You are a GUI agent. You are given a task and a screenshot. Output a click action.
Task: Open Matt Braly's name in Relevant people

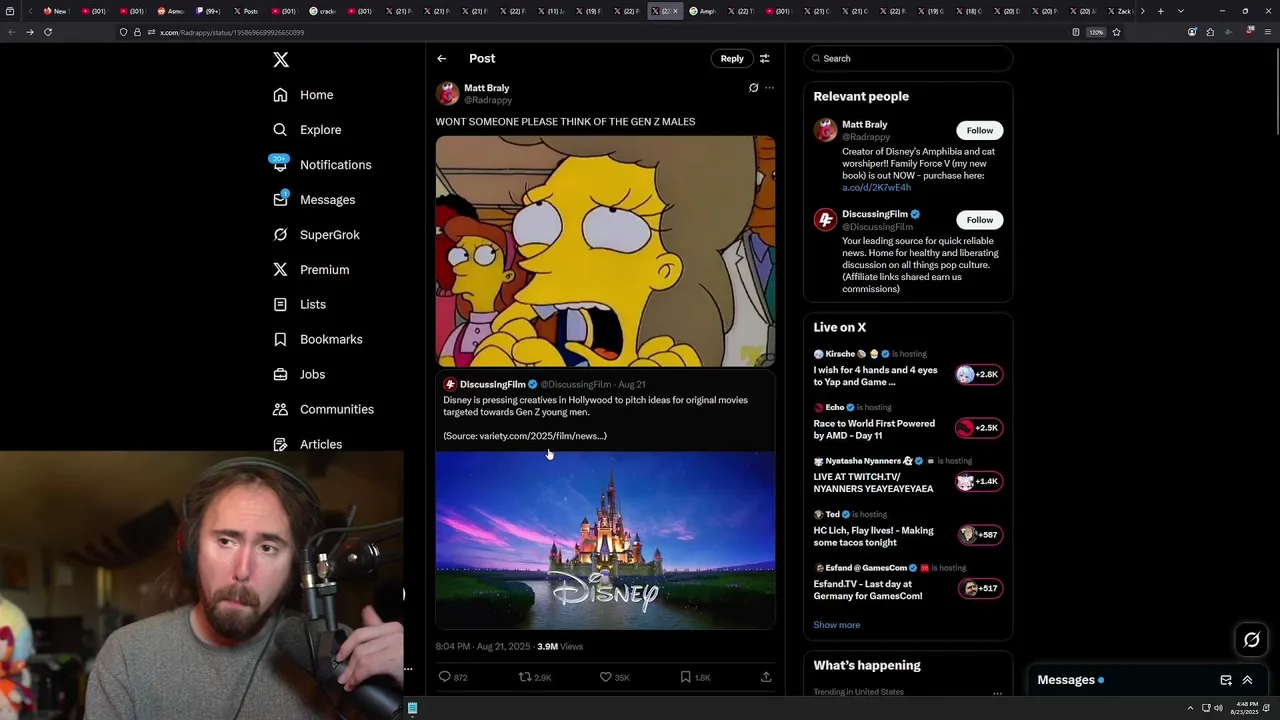click(x=865, y=125)
